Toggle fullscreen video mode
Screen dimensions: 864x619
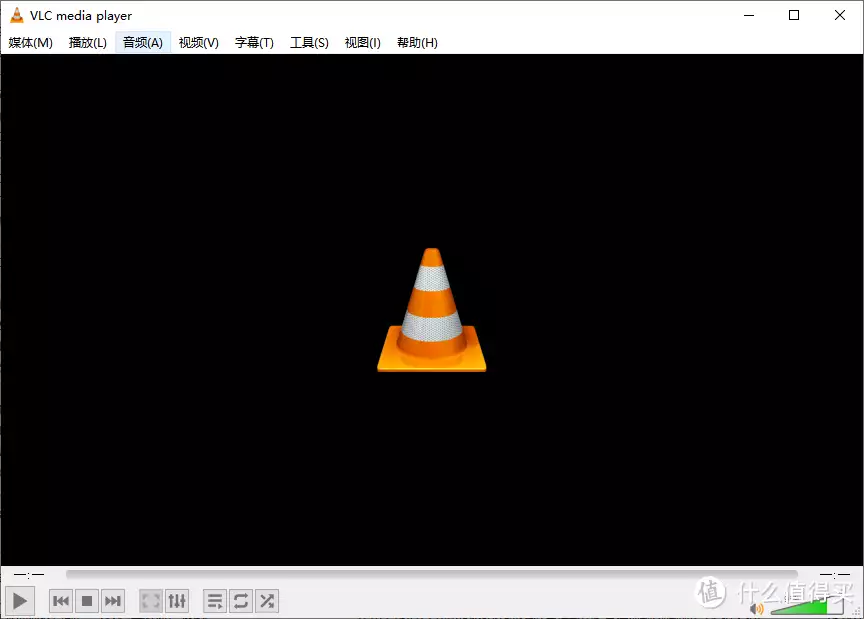coord(150,601)
